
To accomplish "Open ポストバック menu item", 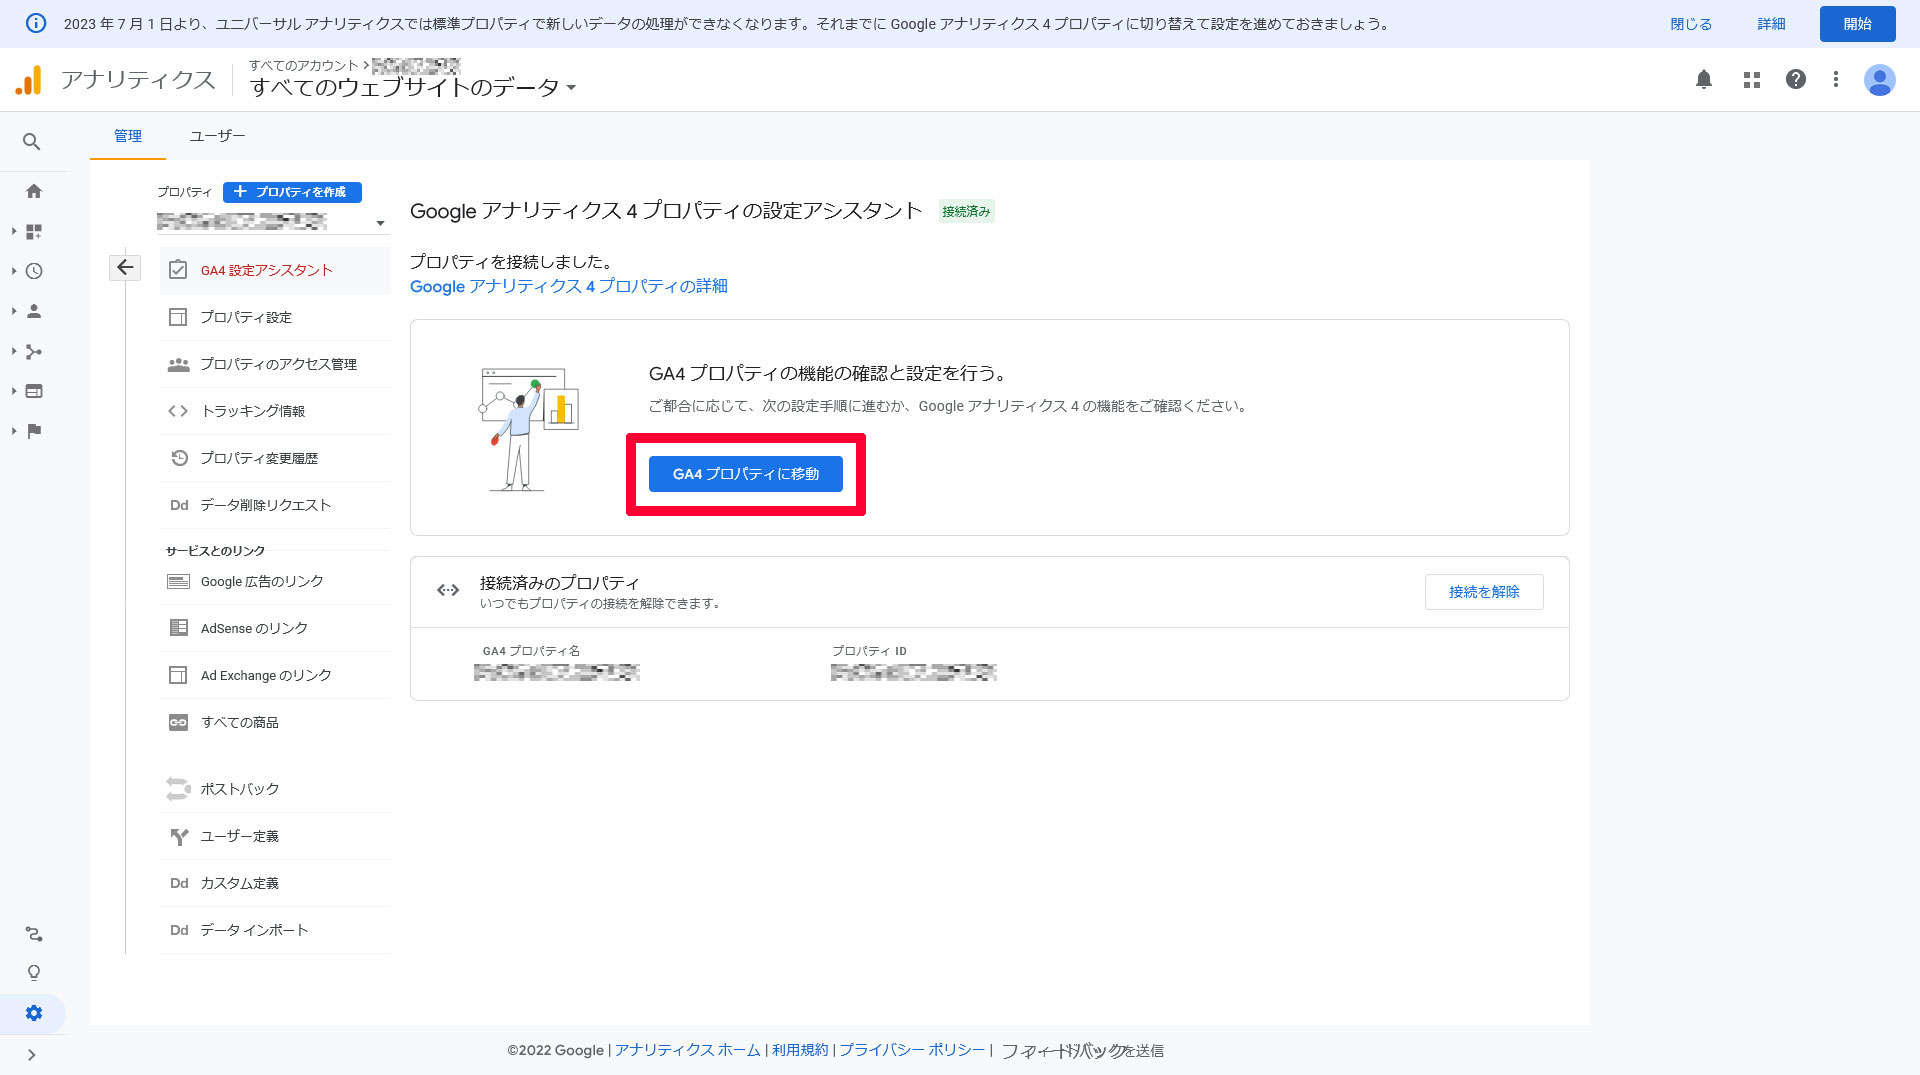I will [x=275, y=789].
